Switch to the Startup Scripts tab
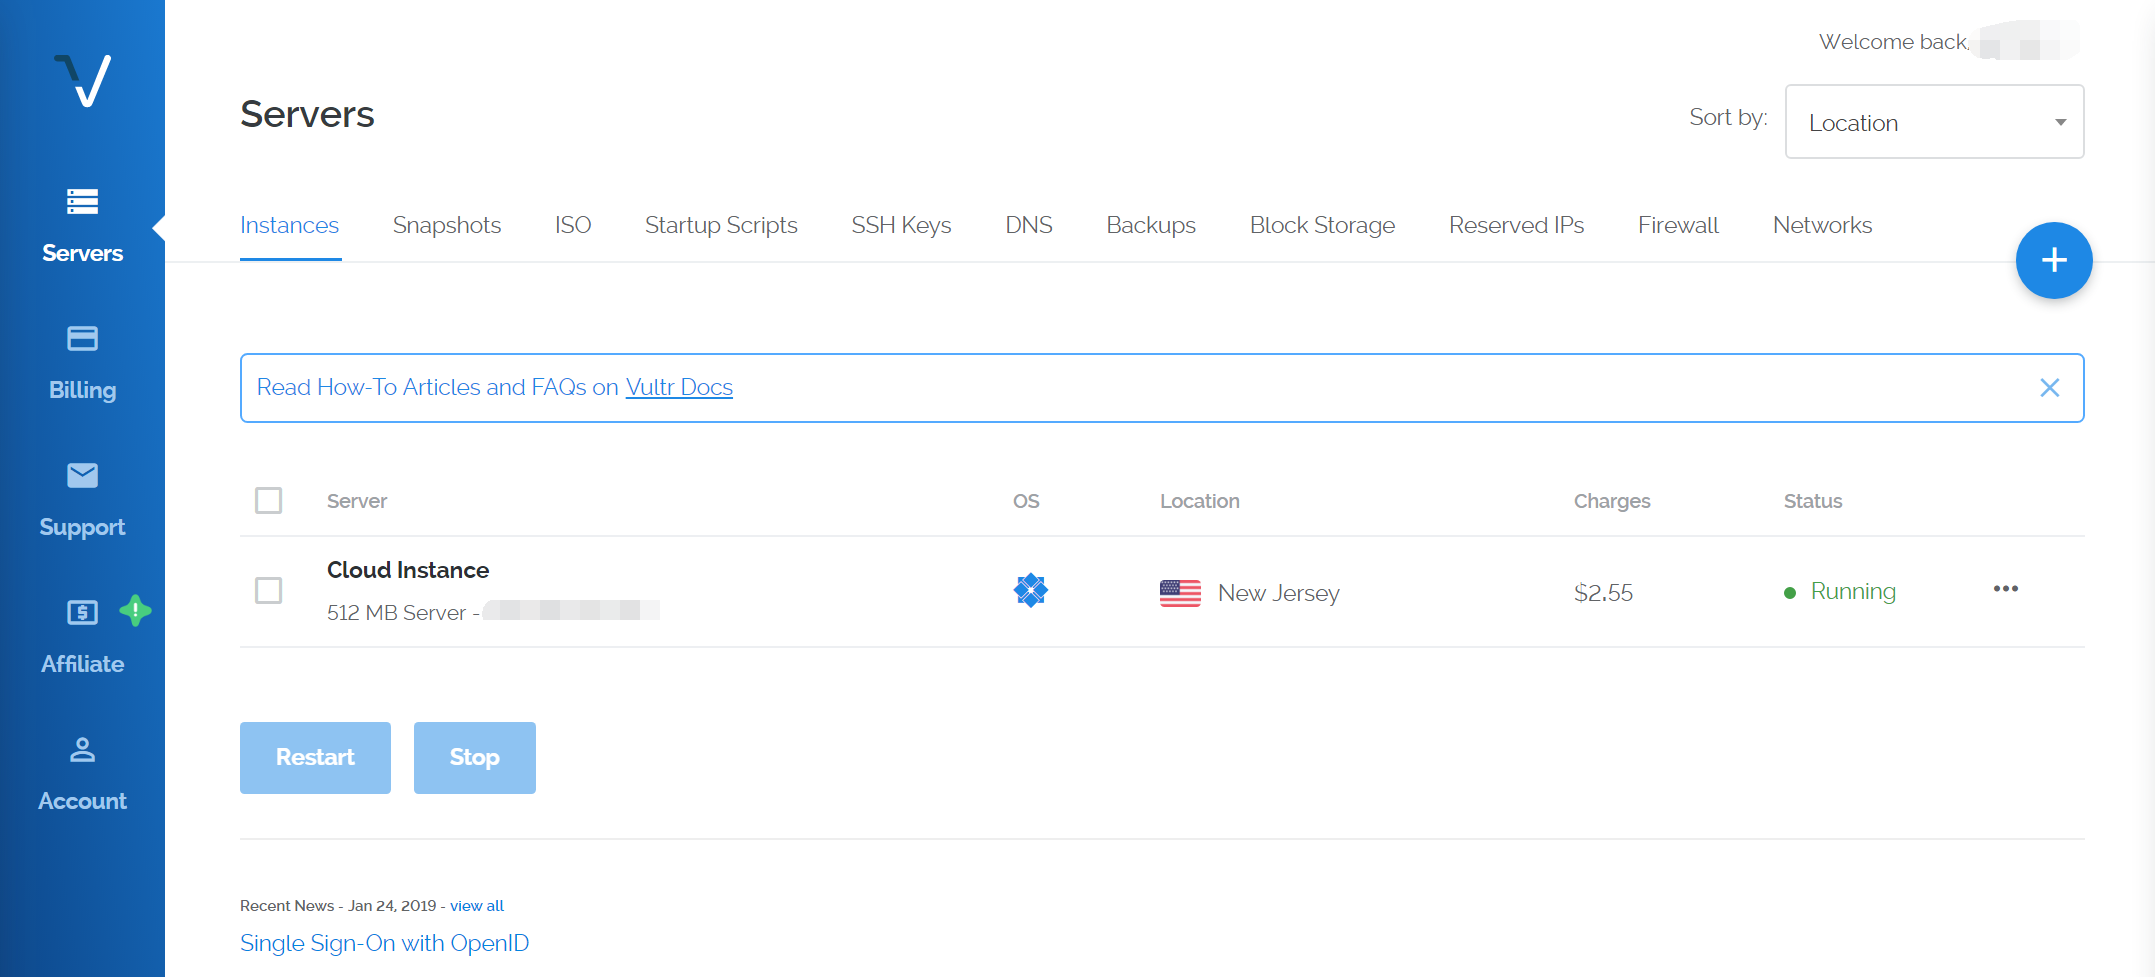Image resolution: width=2155 pixels, height=977 pixels. click(721, 226)
